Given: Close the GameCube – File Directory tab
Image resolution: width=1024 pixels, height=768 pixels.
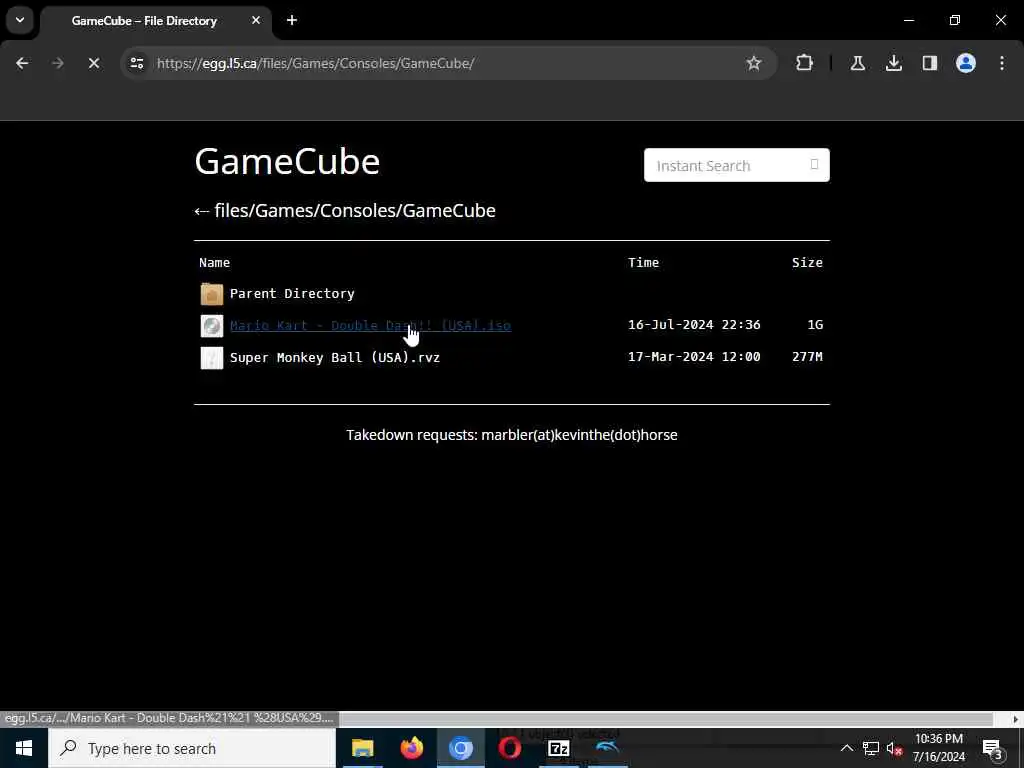Looking at the screenshot, I should coord(255,20).
